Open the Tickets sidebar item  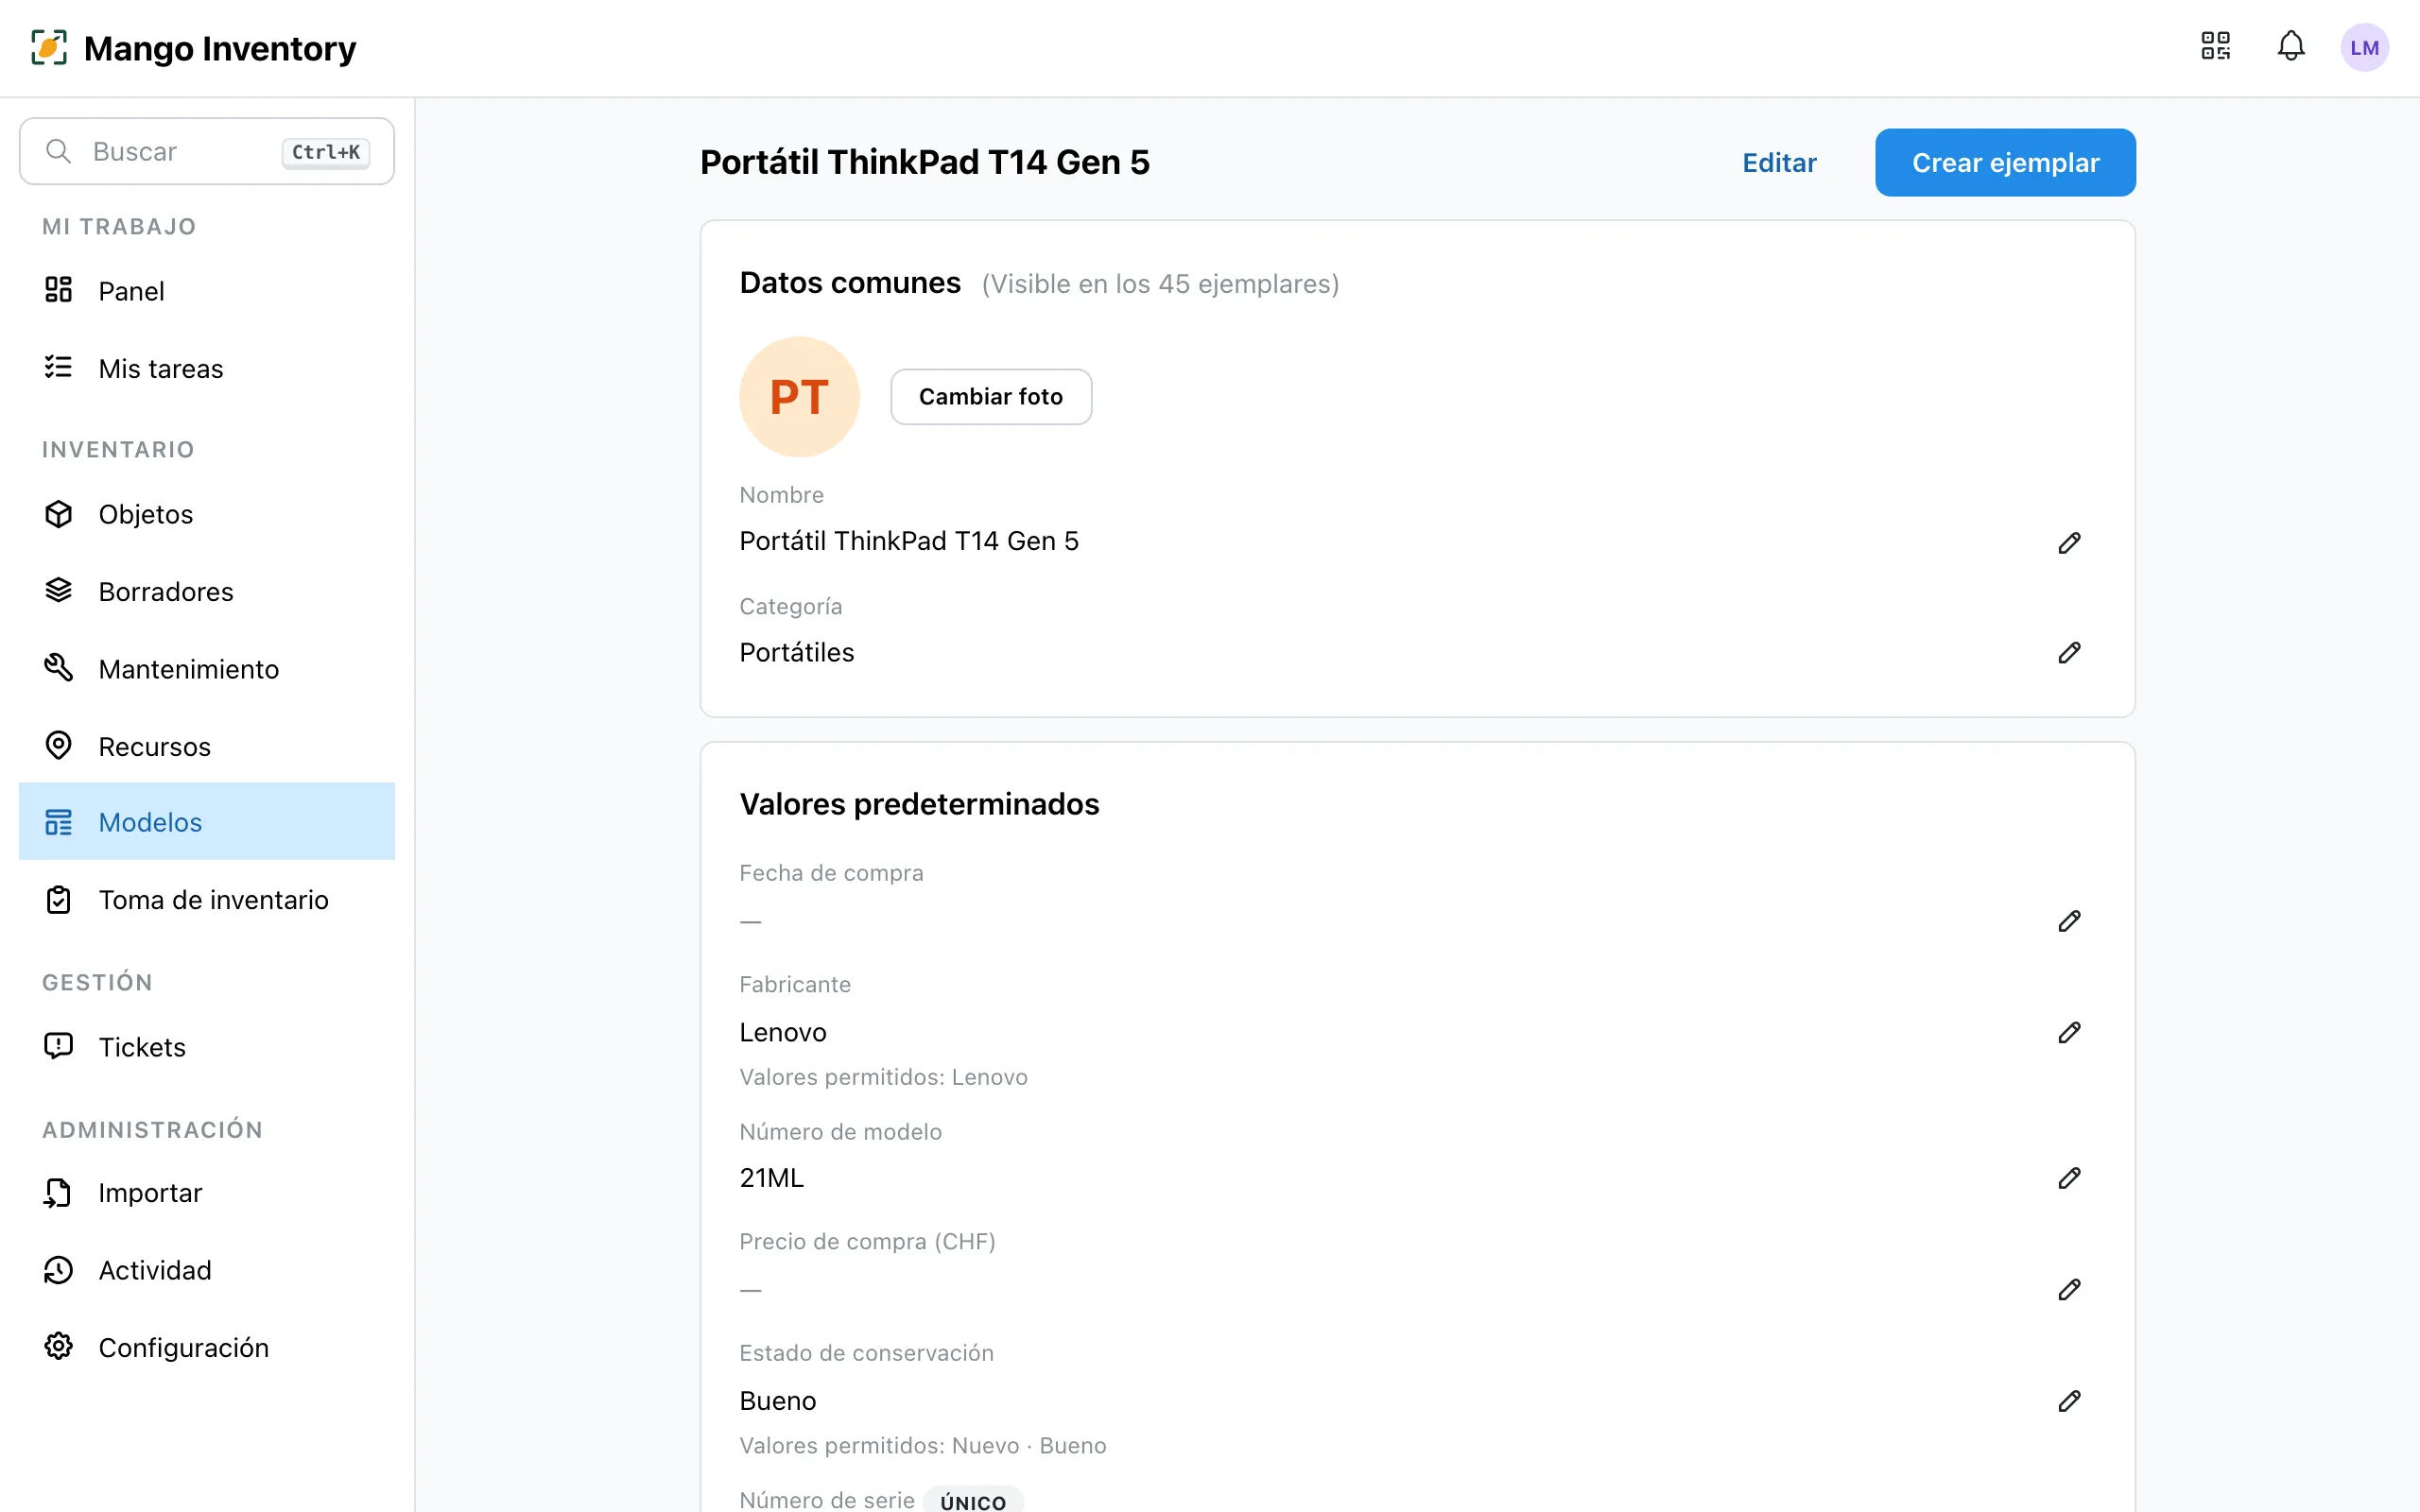pos(207,1047)
